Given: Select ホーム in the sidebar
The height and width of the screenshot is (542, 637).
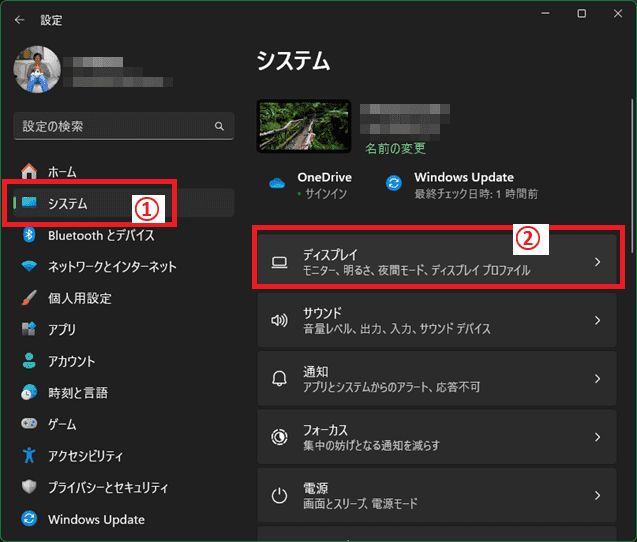Looking at the screenshot, I should [62, 172].
